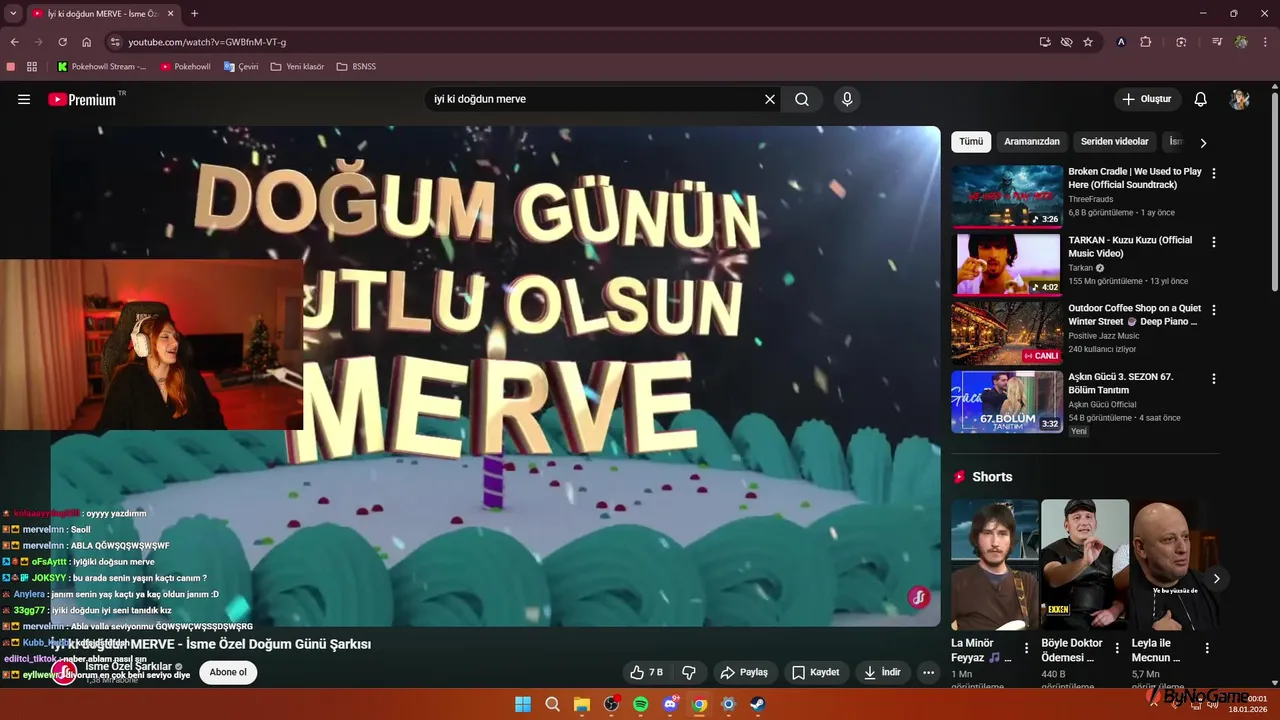Bookmark this page with the star icon

[1088, 42]
